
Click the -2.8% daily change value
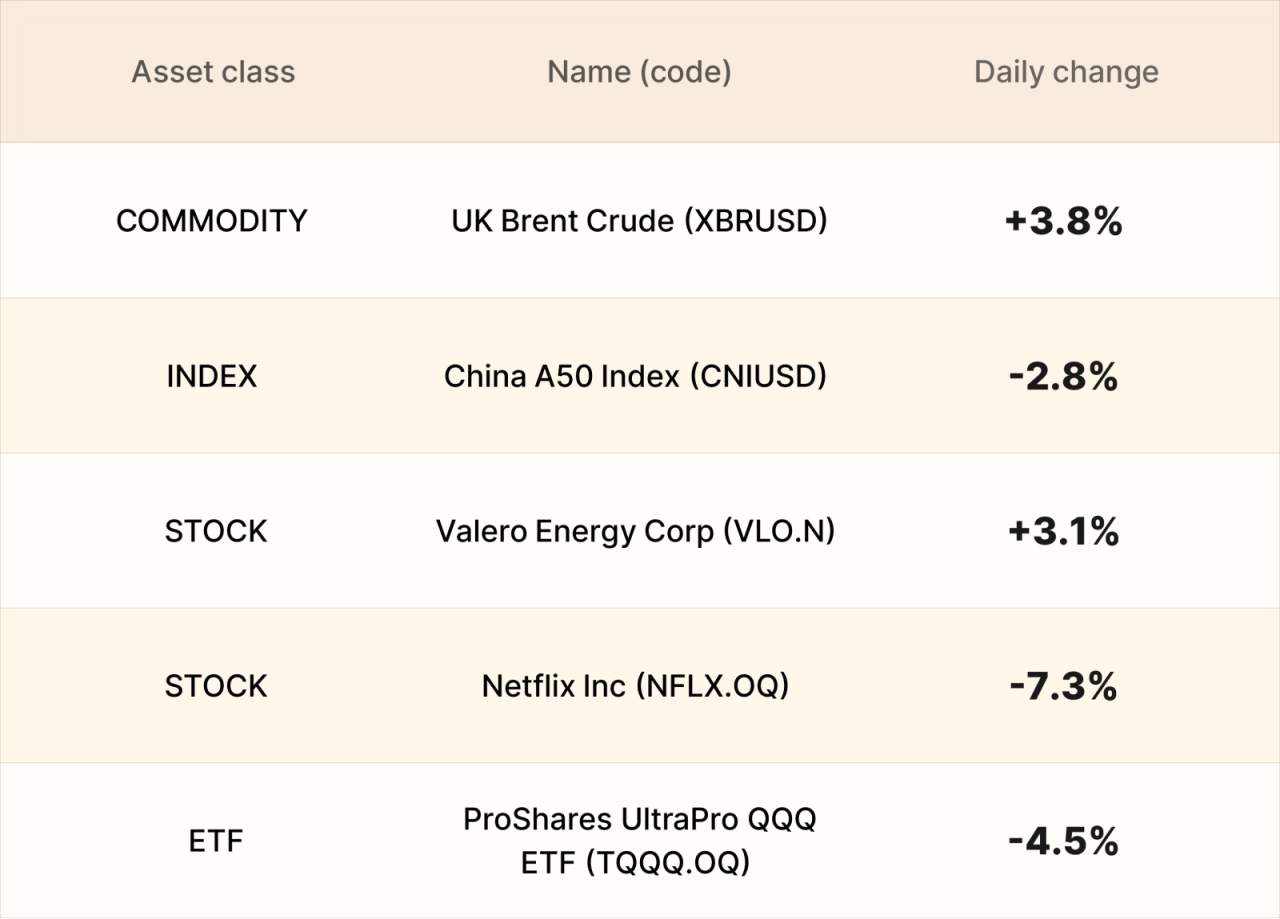pos(1063,376)
